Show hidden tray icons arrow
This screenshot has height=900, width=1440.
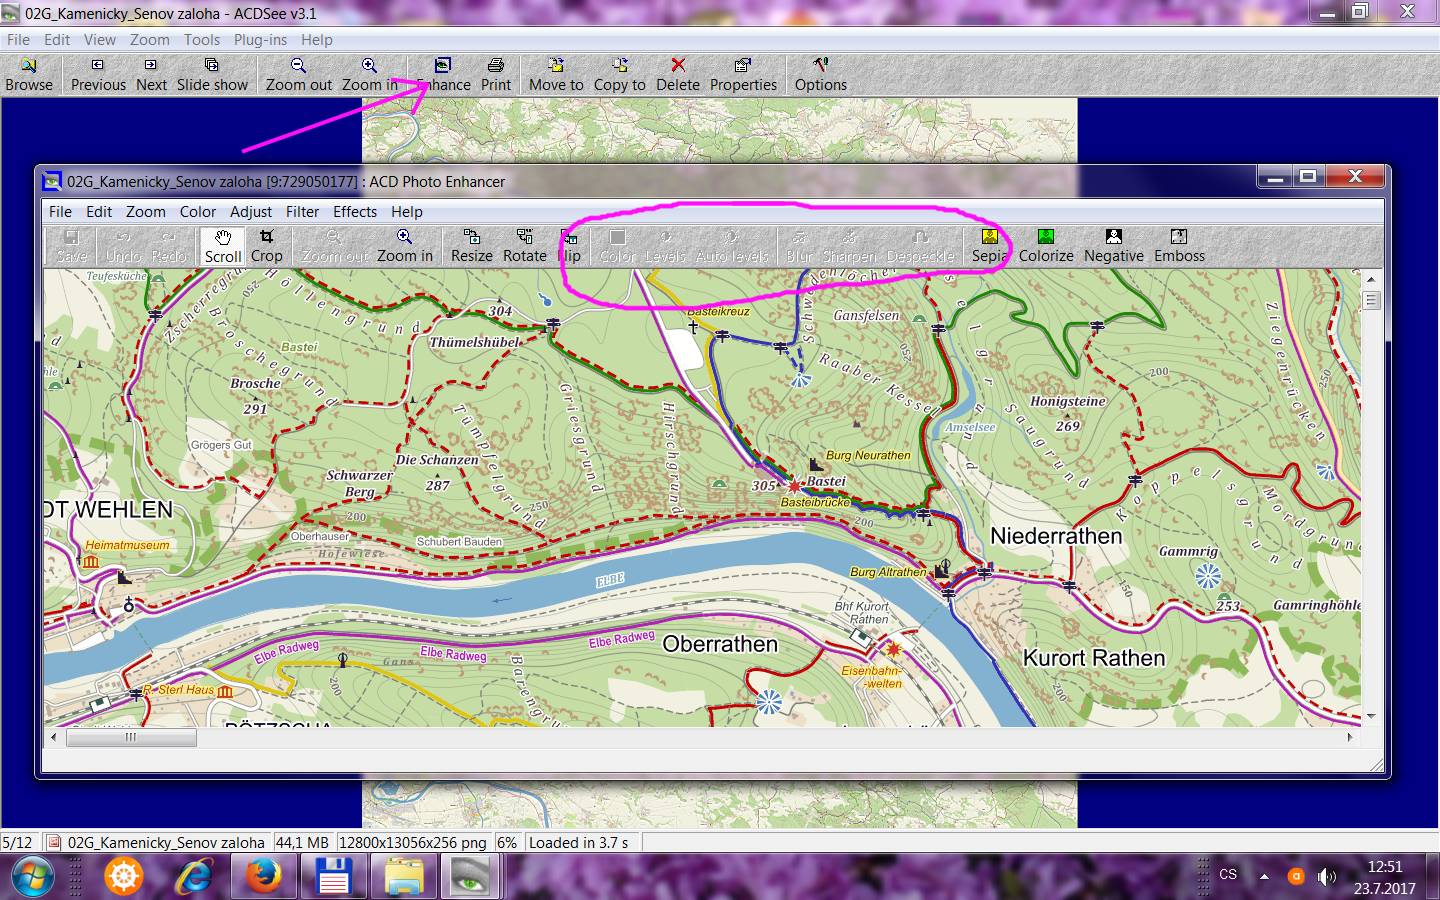tap(1264, 876)
